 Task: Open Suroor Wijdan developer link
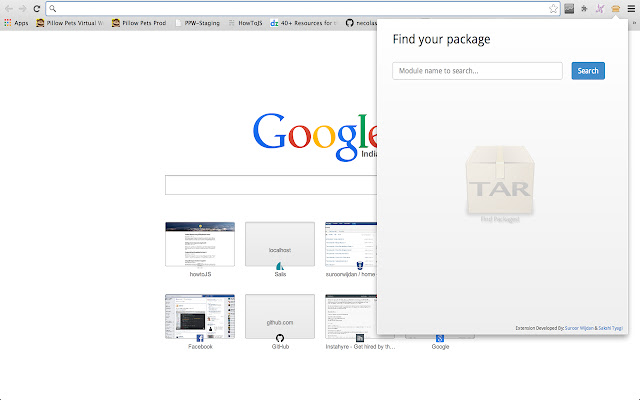coord(579,328)
